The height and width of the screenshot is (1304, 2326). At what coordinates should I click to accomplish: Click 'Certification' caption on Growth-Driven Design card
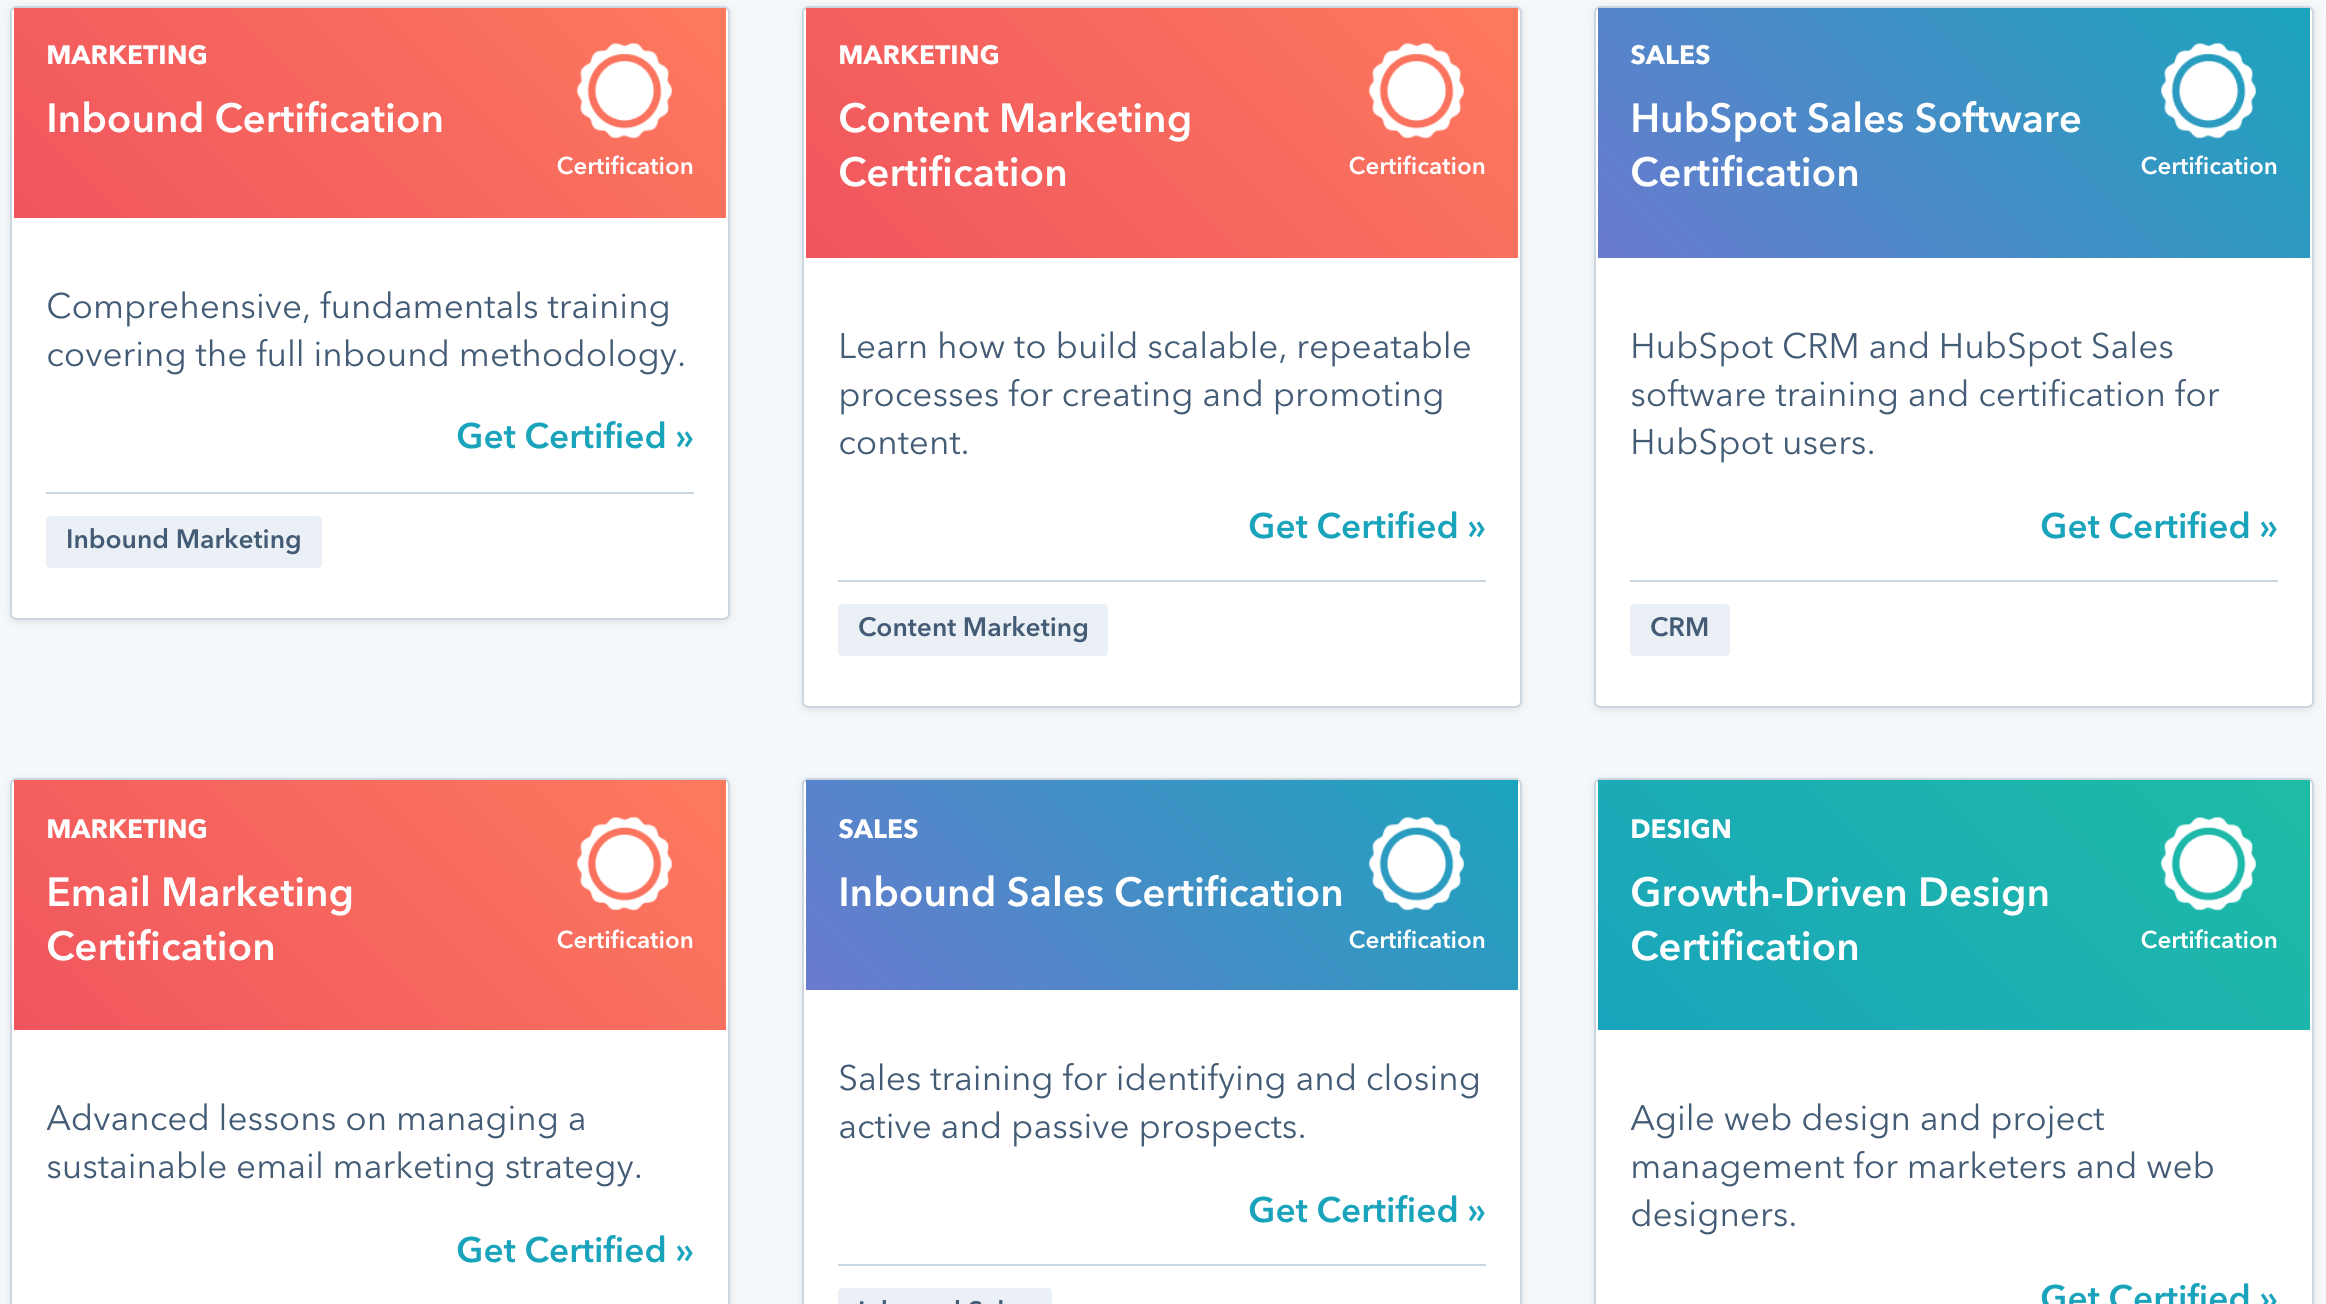[2209, 940]
